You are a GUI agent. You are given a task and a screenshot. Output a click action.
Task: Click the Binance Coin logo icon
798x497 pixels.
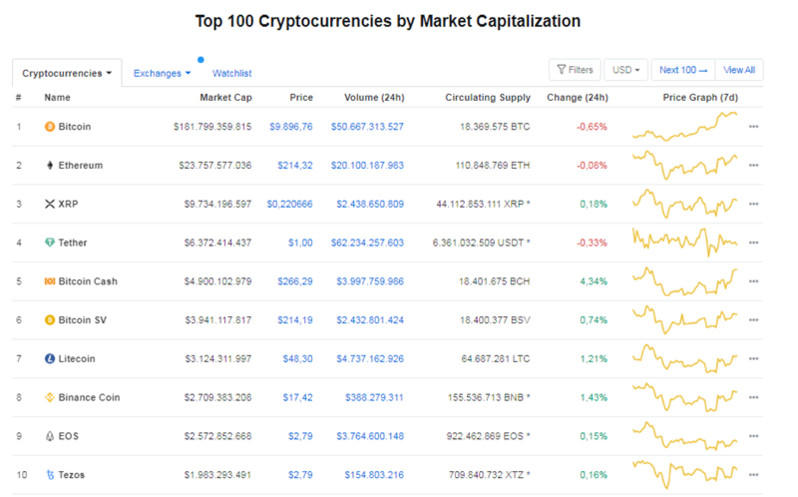tap(50, 397)
